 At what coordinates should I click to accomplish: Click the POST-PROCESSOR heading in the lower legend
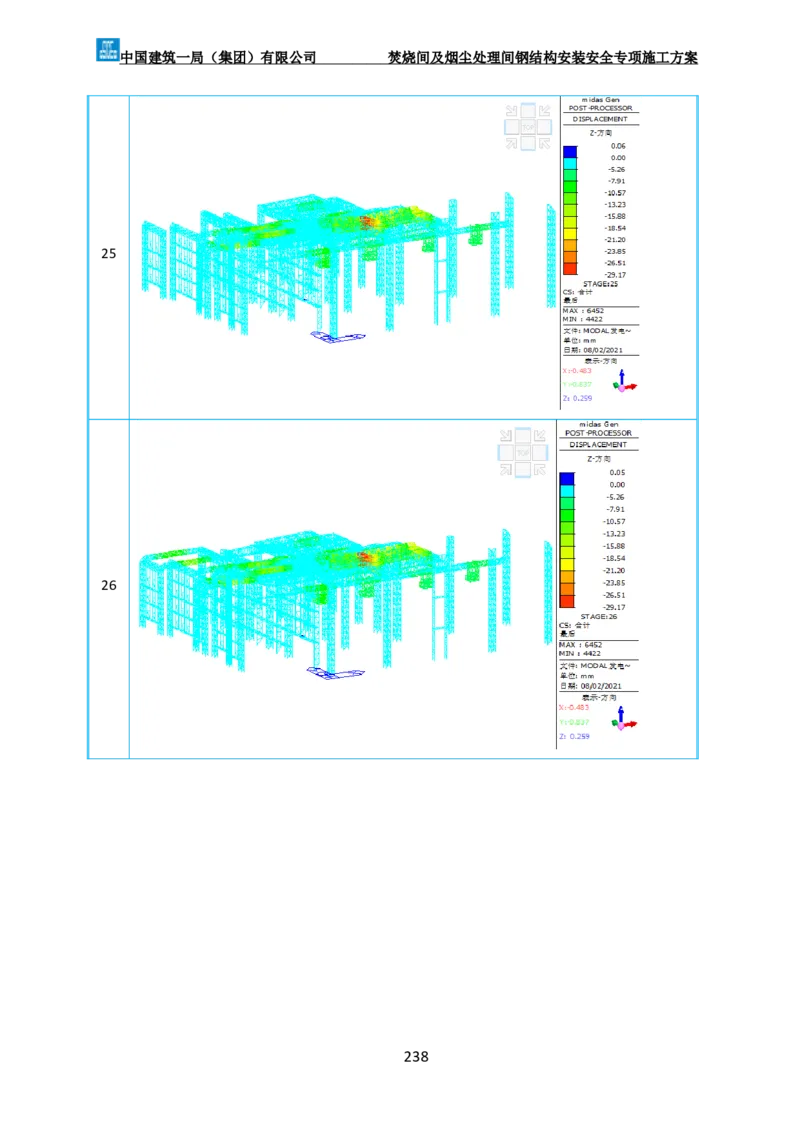click(x=598, y=433)
